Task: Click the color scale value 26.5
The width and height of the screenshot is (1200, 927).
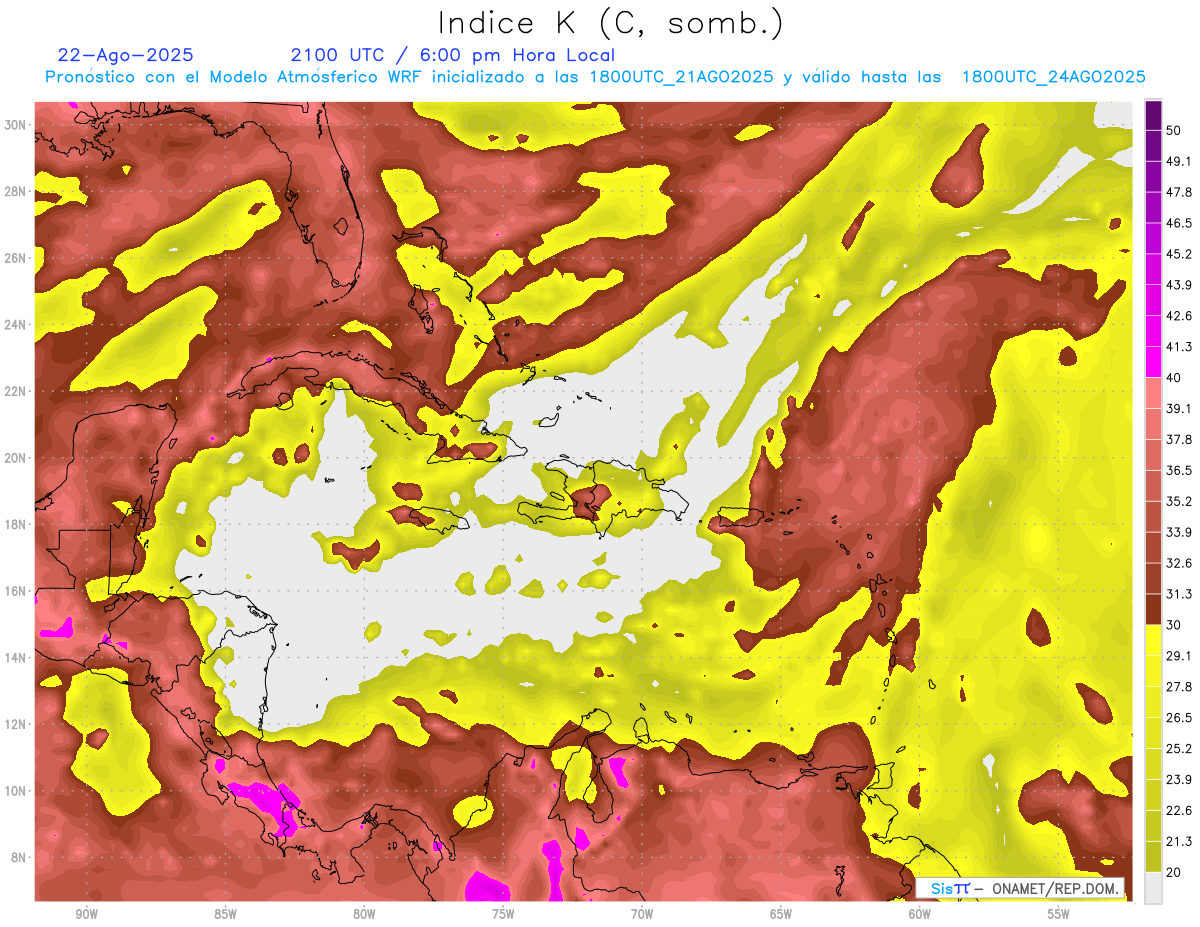Action: pyautogui.click(x=1178, y=718)
